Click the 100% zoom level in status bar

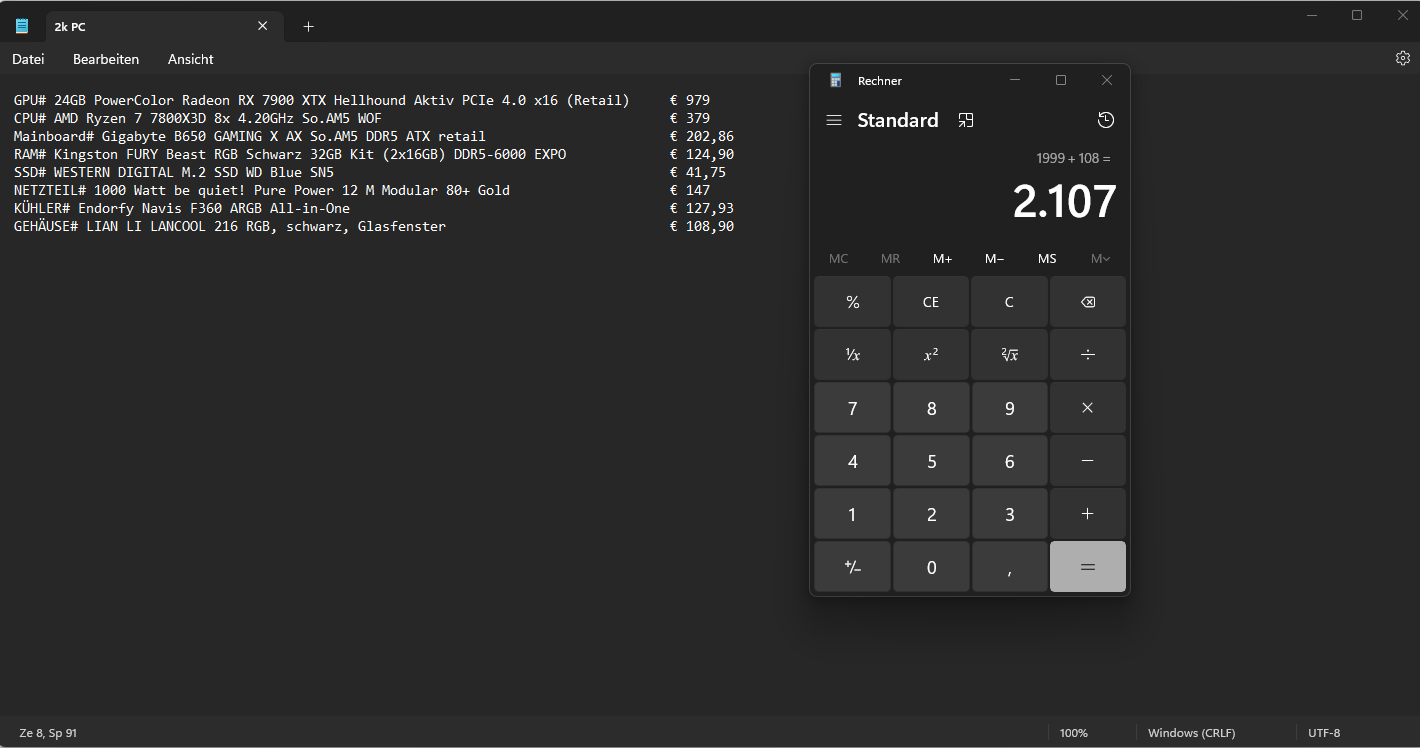point(1074,733)
